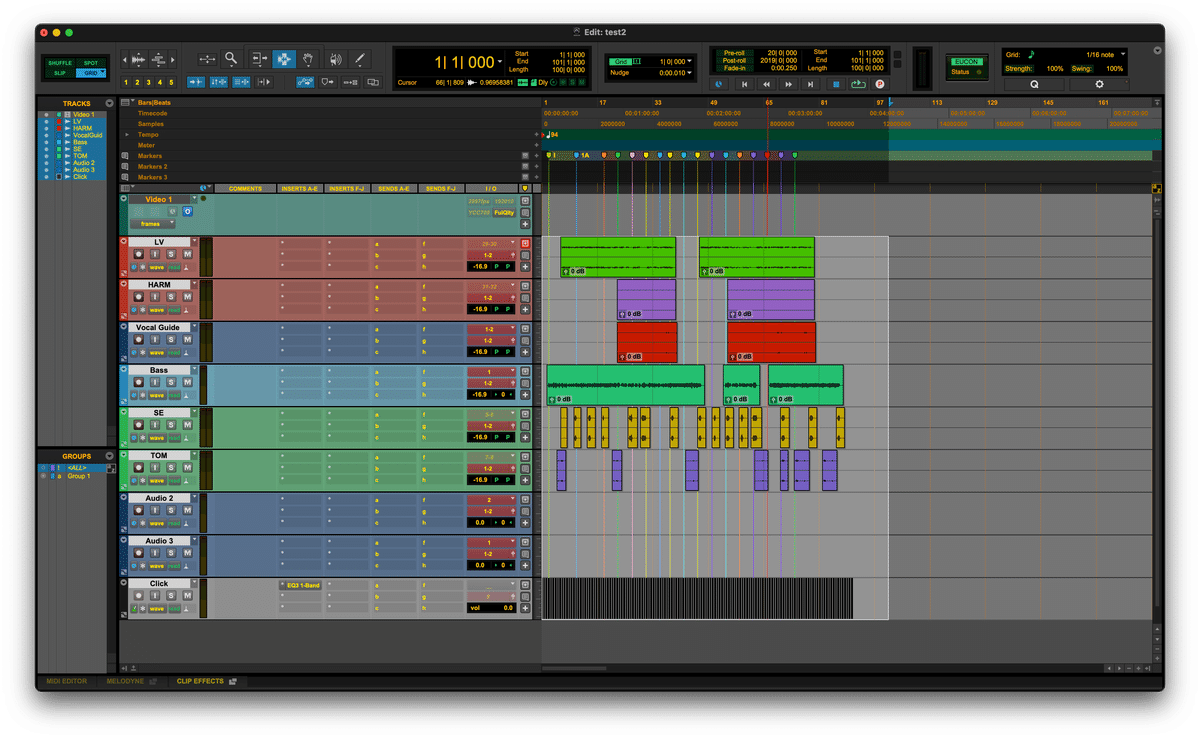Open main counter format dropdown arrow

500,62
